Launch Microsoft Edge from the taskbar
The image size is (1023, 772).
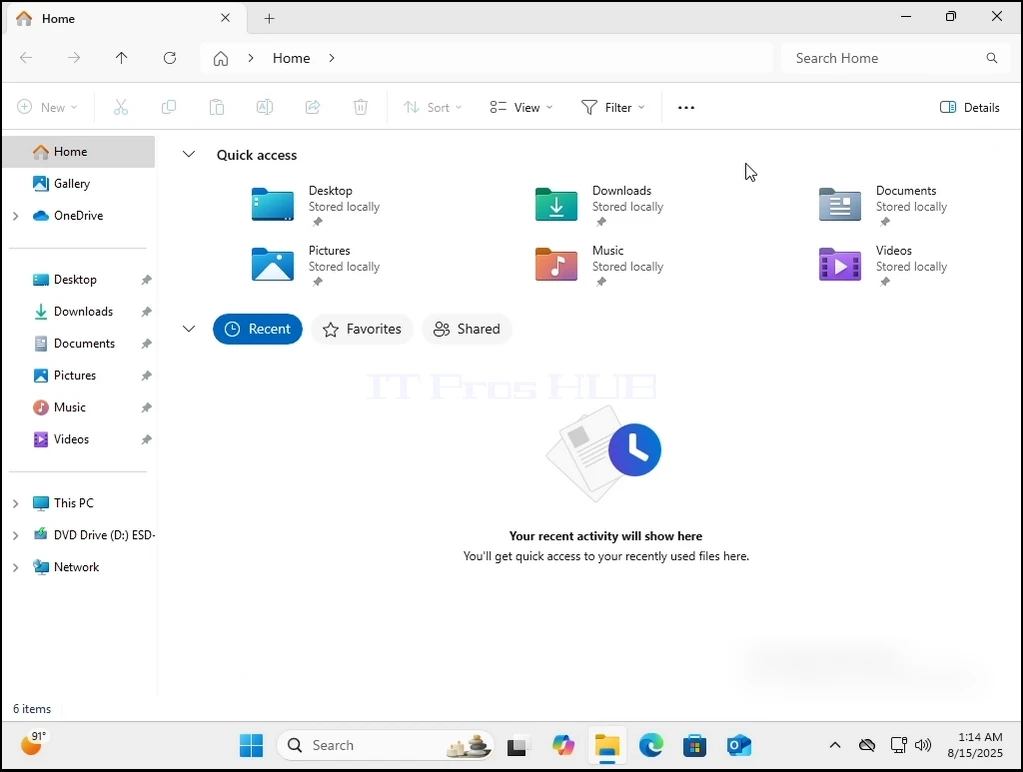point(650,745)
